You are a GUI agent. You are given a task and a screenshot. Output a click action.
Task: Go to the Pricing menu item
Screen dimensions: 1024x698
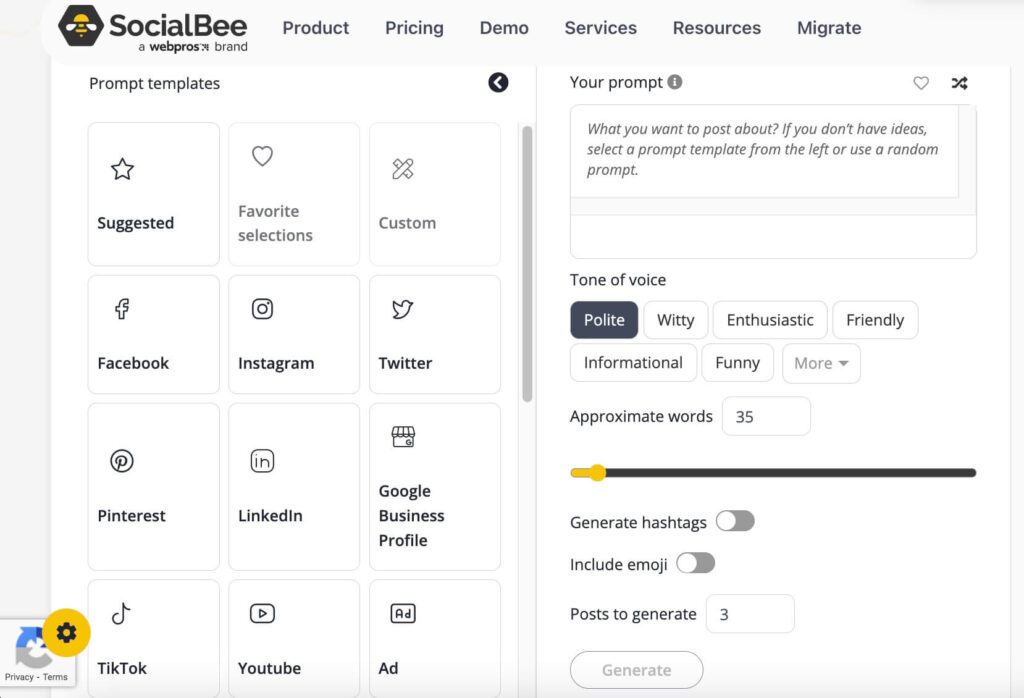pos(414,28)
